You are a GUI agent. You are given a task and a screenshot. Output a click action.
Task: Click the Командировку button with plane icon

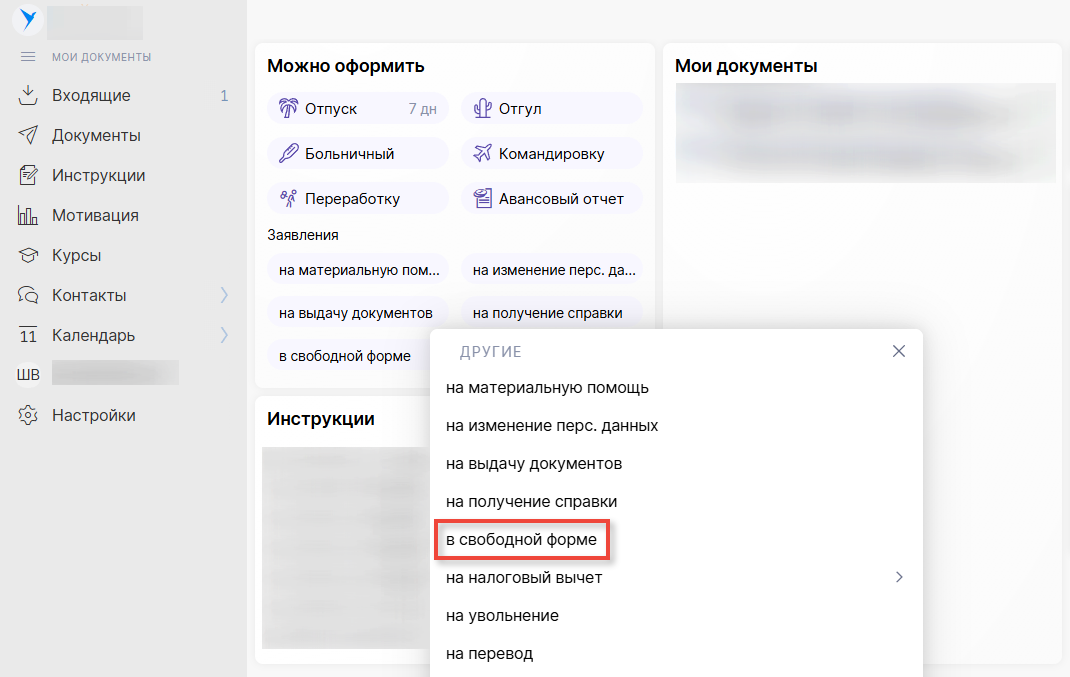tap(551, 154)
